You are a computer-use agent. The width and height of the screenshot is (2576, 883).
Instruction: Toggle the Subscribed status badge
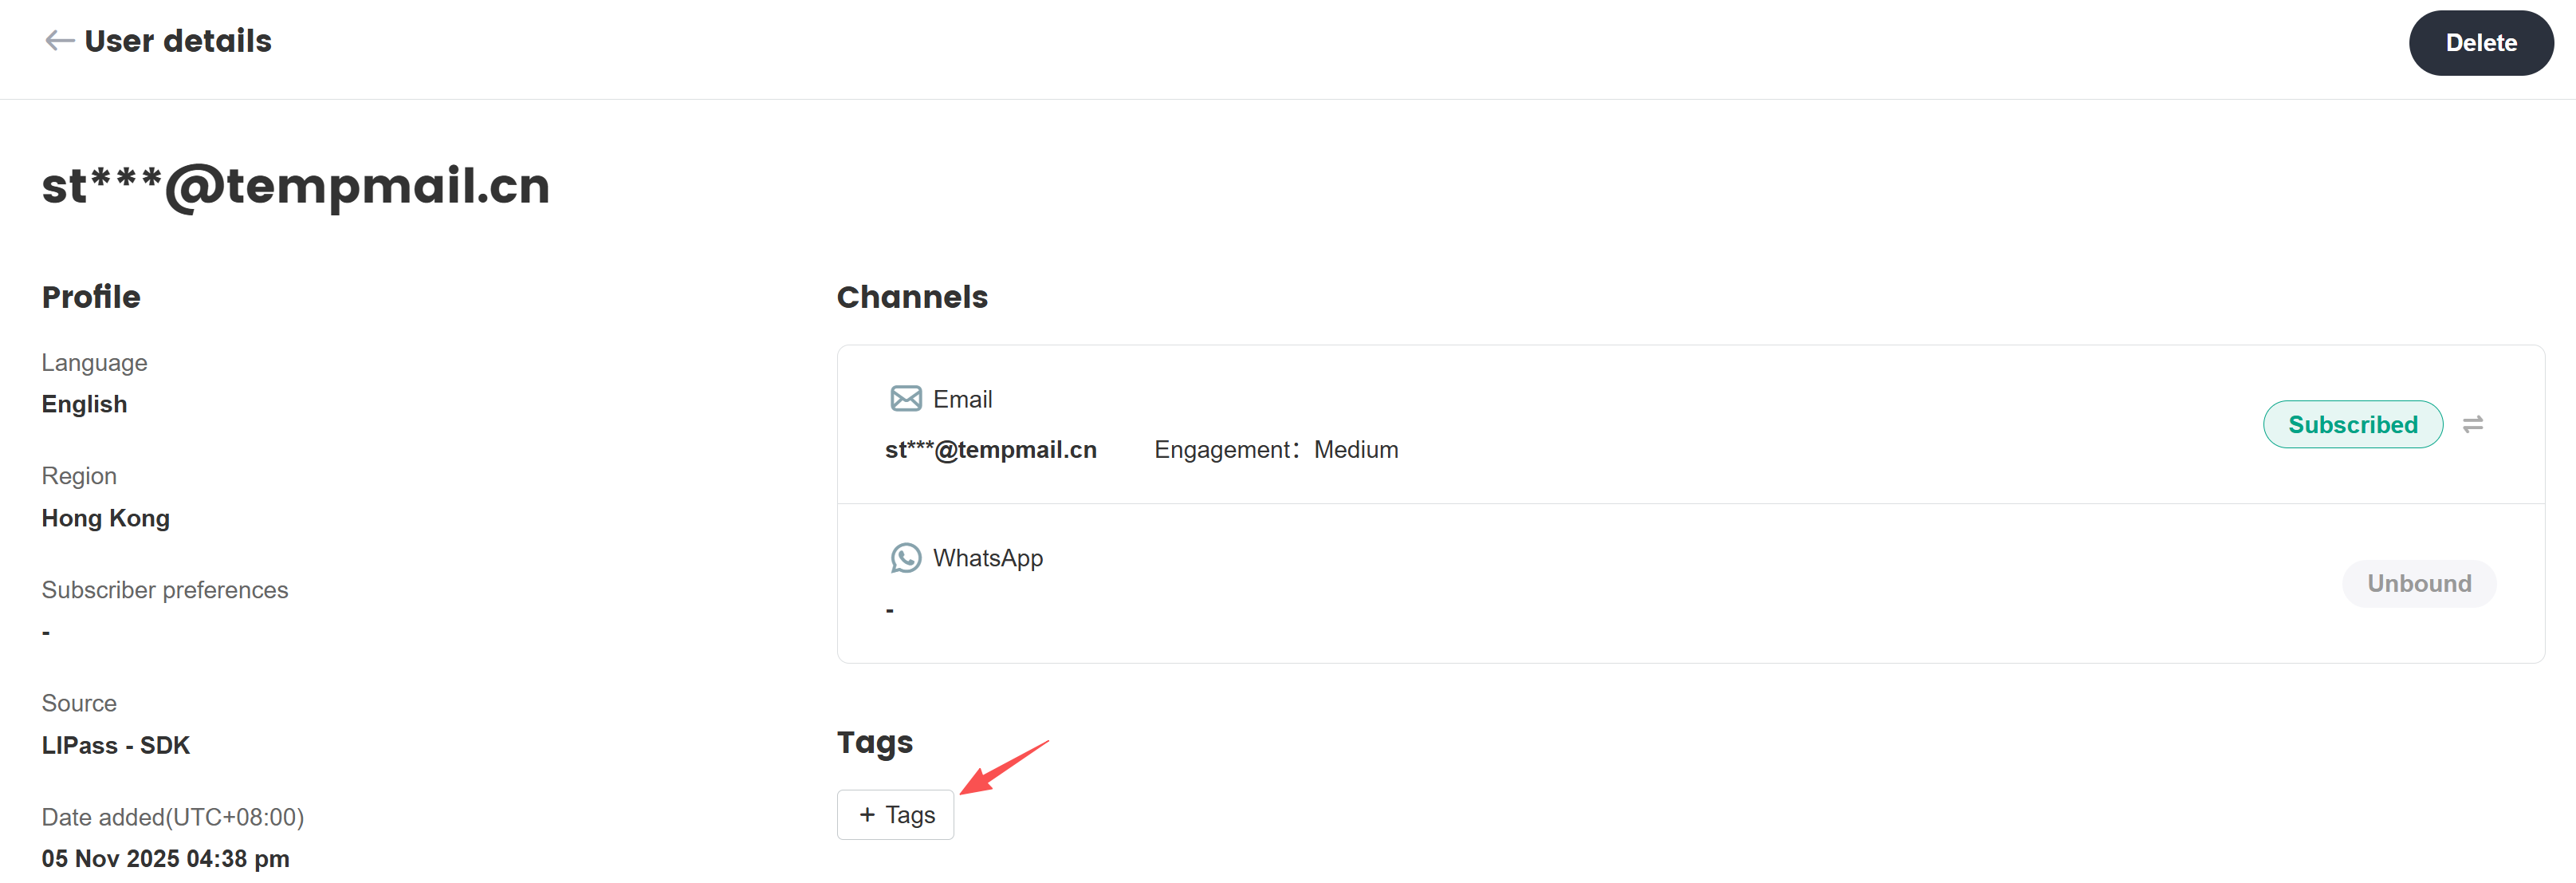(x=2352, y=425)
